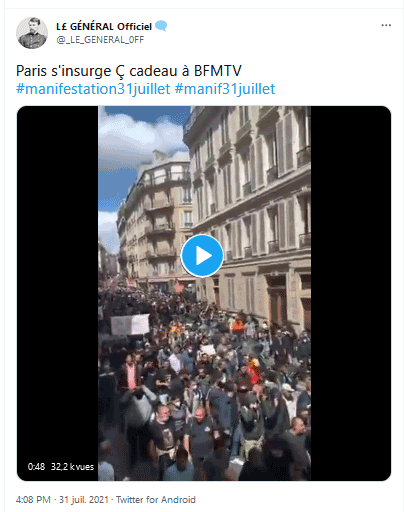Open the 4:08 PM tweet timestamp
404x512 pixels.
point(33,500)
